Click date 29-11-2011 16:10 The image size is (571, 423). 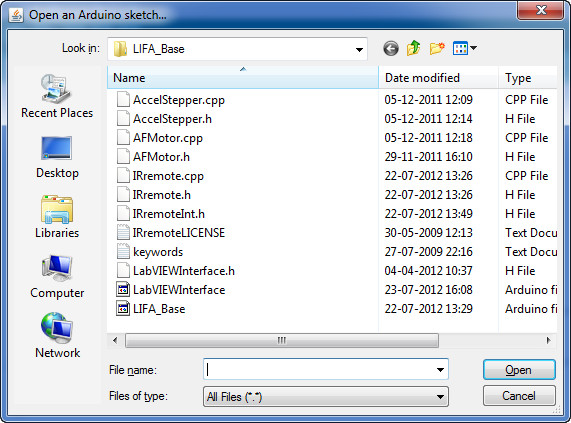429,157
